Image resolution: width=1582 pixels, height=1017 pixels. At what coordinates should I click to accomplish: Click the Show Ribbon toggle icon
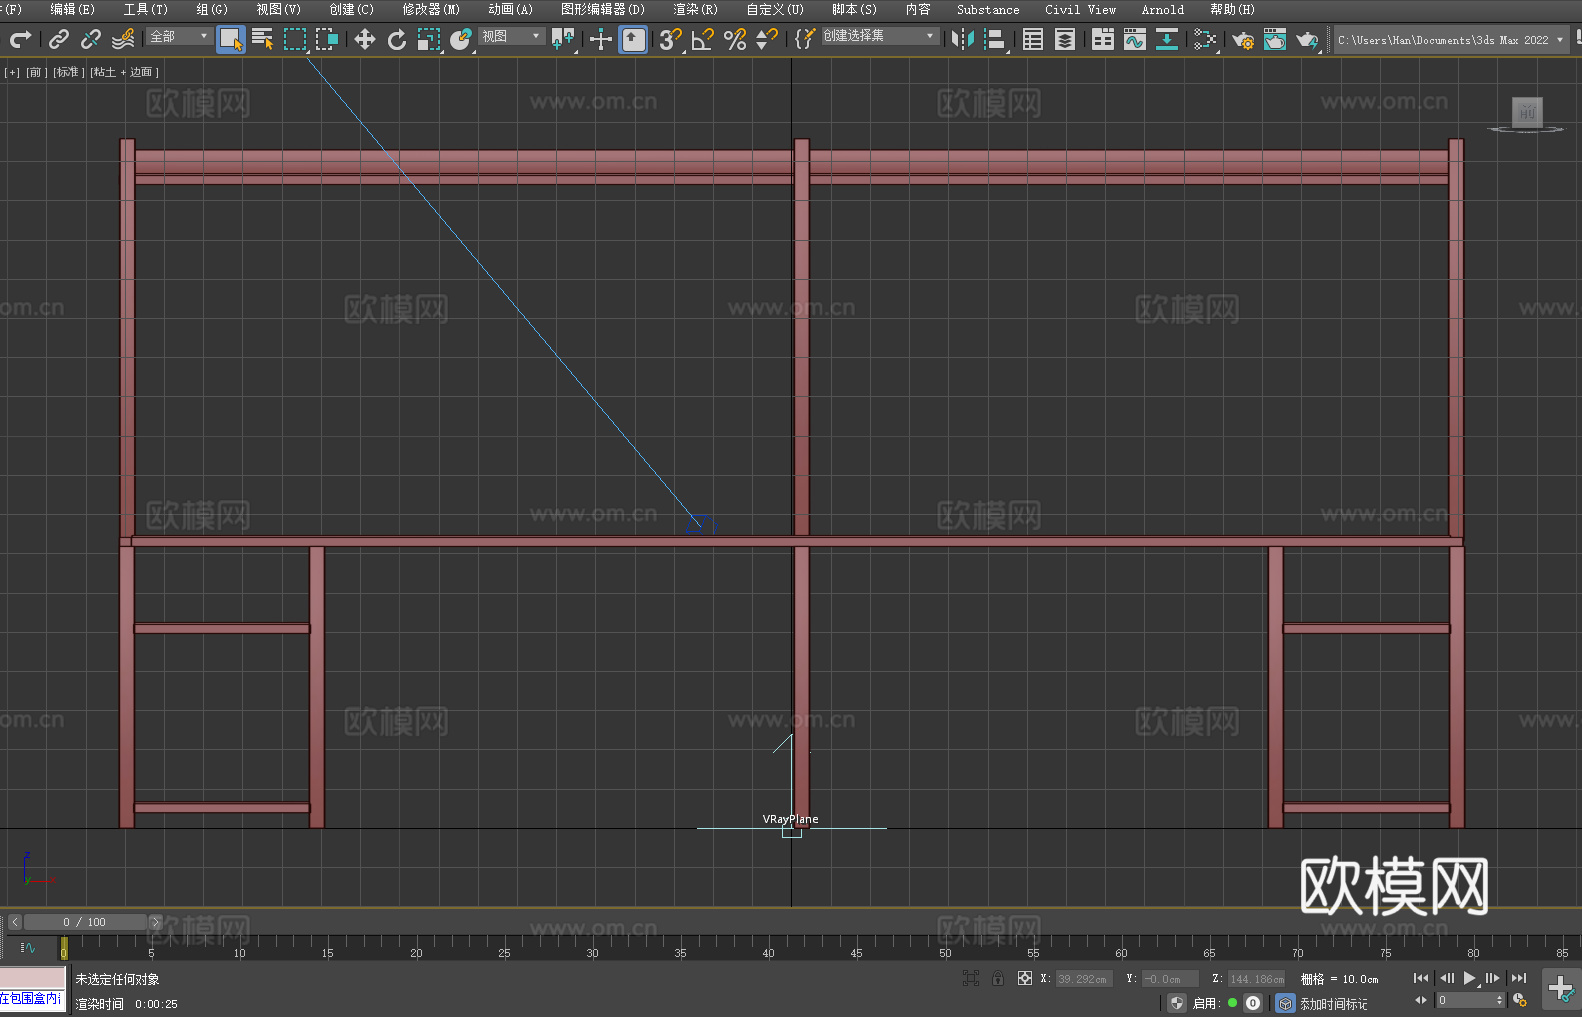(1103, 39)
